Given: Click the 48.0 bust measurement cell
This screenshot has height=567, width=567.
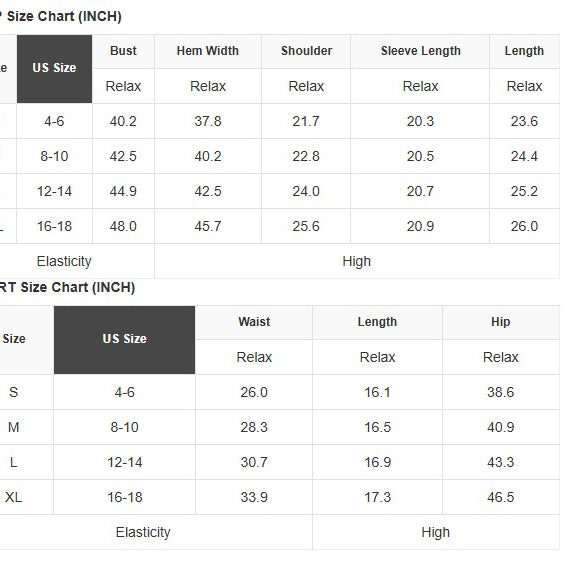Looking at the screenshot, I should [123, 226].
